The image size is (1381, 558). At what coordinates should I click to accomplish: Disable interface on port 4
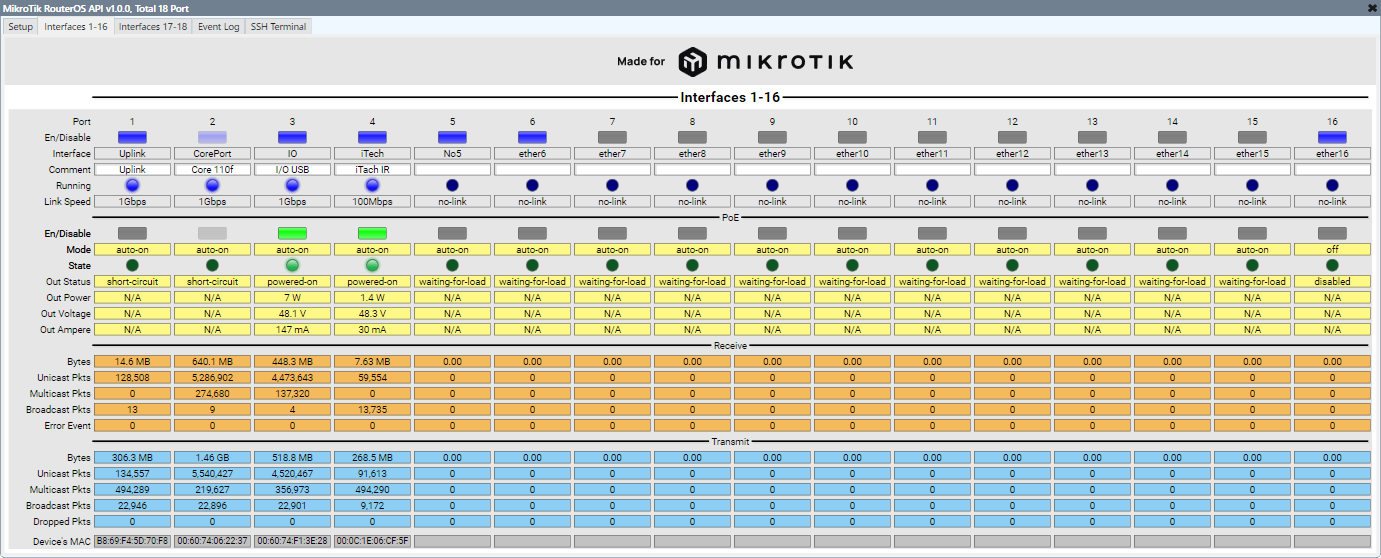pyautogui.click(x=372, y=137)
